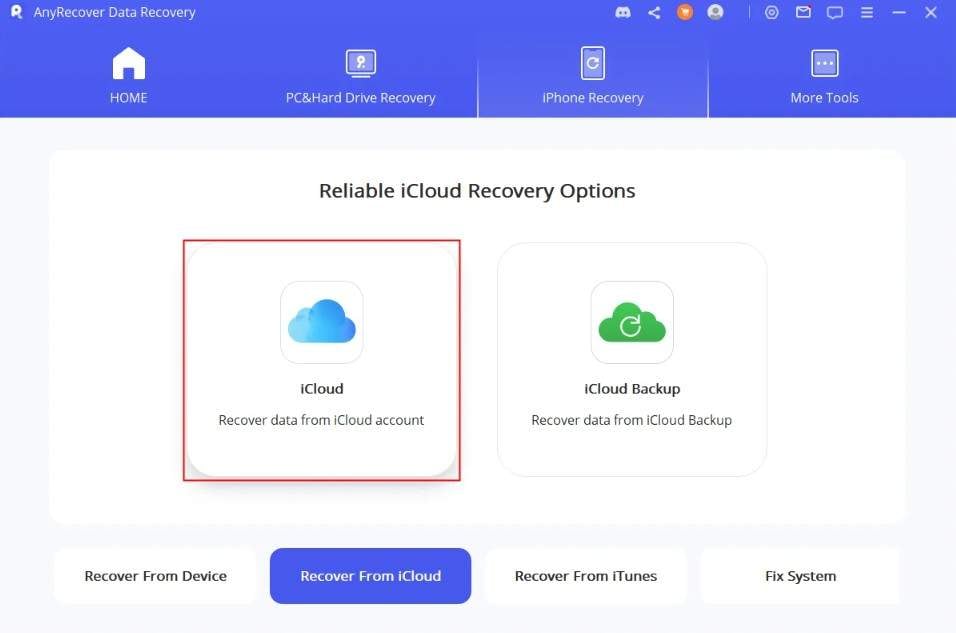
Task: Click AnyRecover Data Recovery title text
Action: point(115,12)
